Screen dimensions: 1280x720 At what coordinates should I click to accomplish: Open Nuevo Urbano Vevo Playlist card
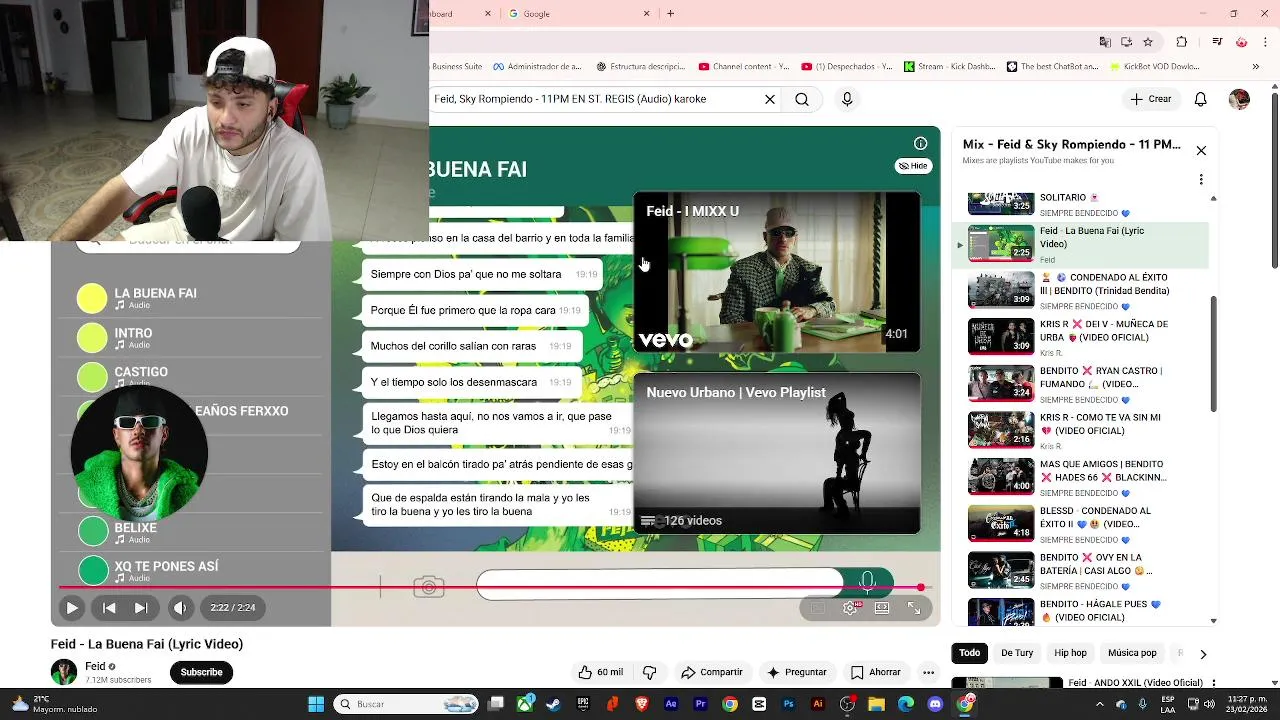tap(776, 453)
